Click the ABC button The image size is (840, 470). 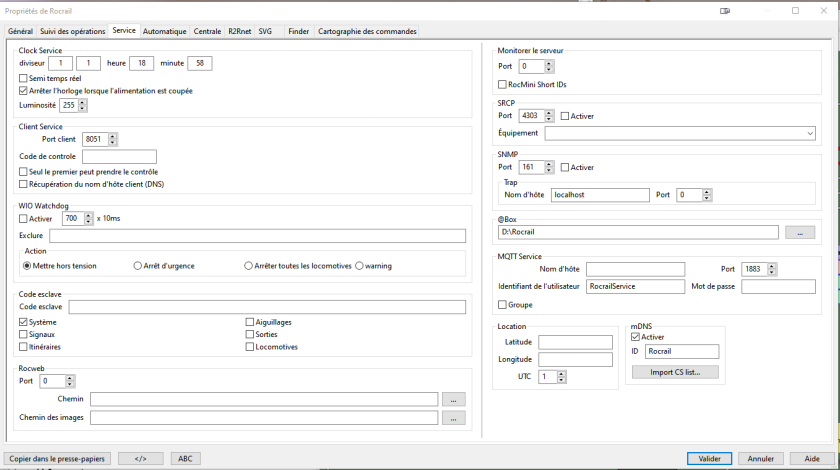point(185,458)
